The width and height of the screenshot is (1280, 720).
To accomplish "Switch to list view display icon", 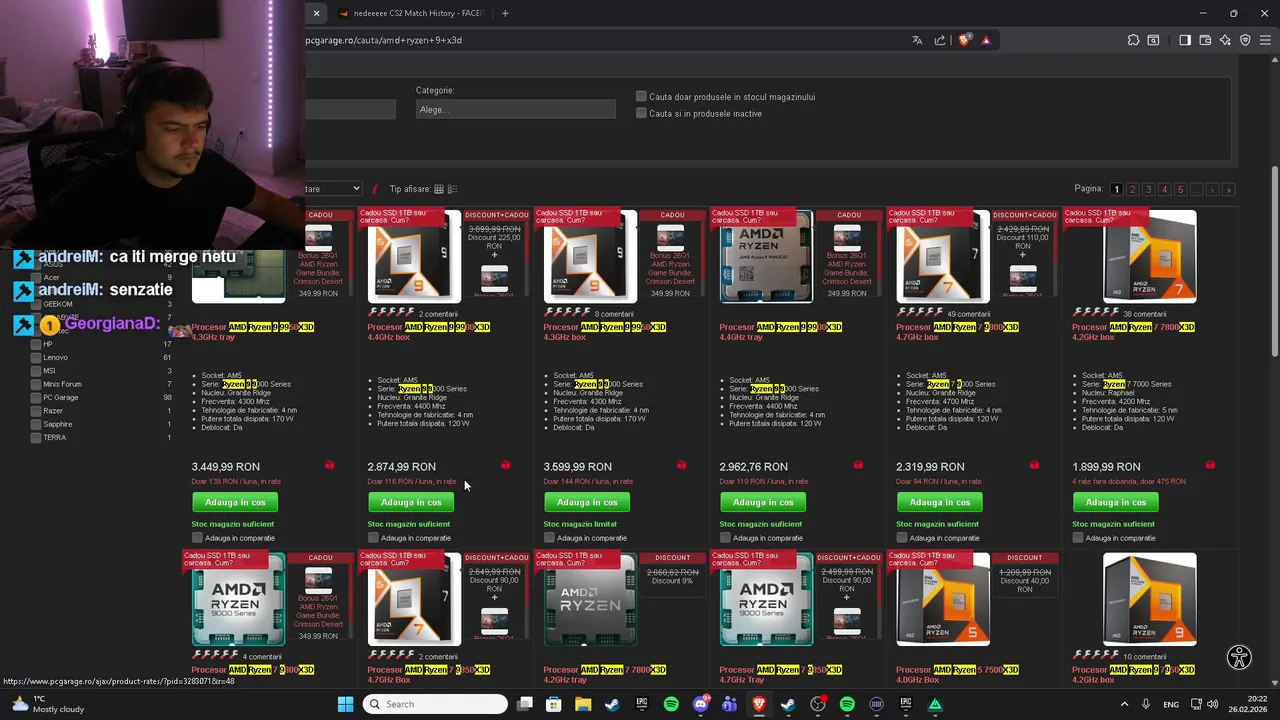I will [452, 189].
